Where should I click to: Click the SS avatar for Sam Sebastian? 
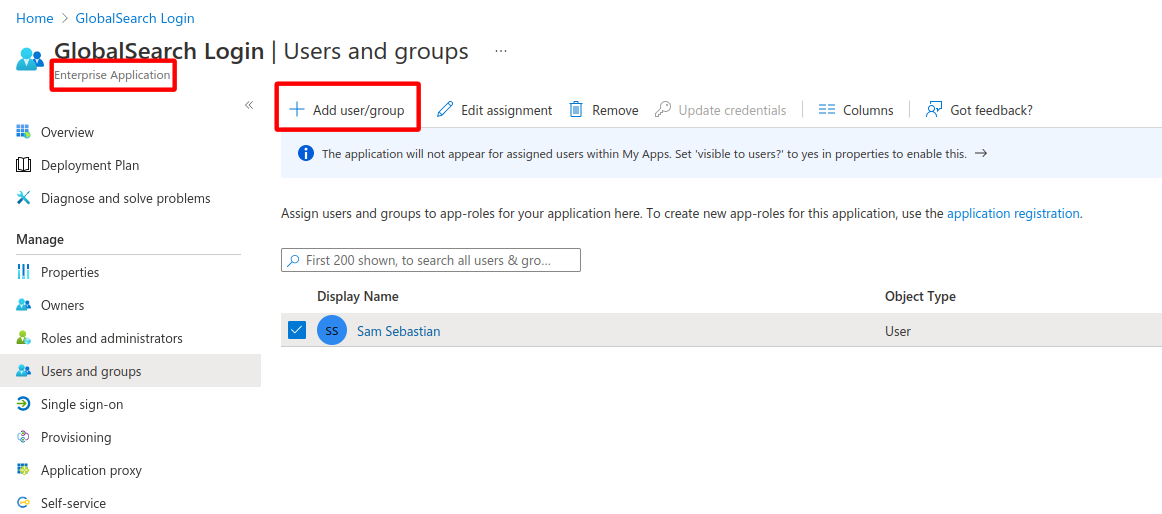click(x=332, y=330)
